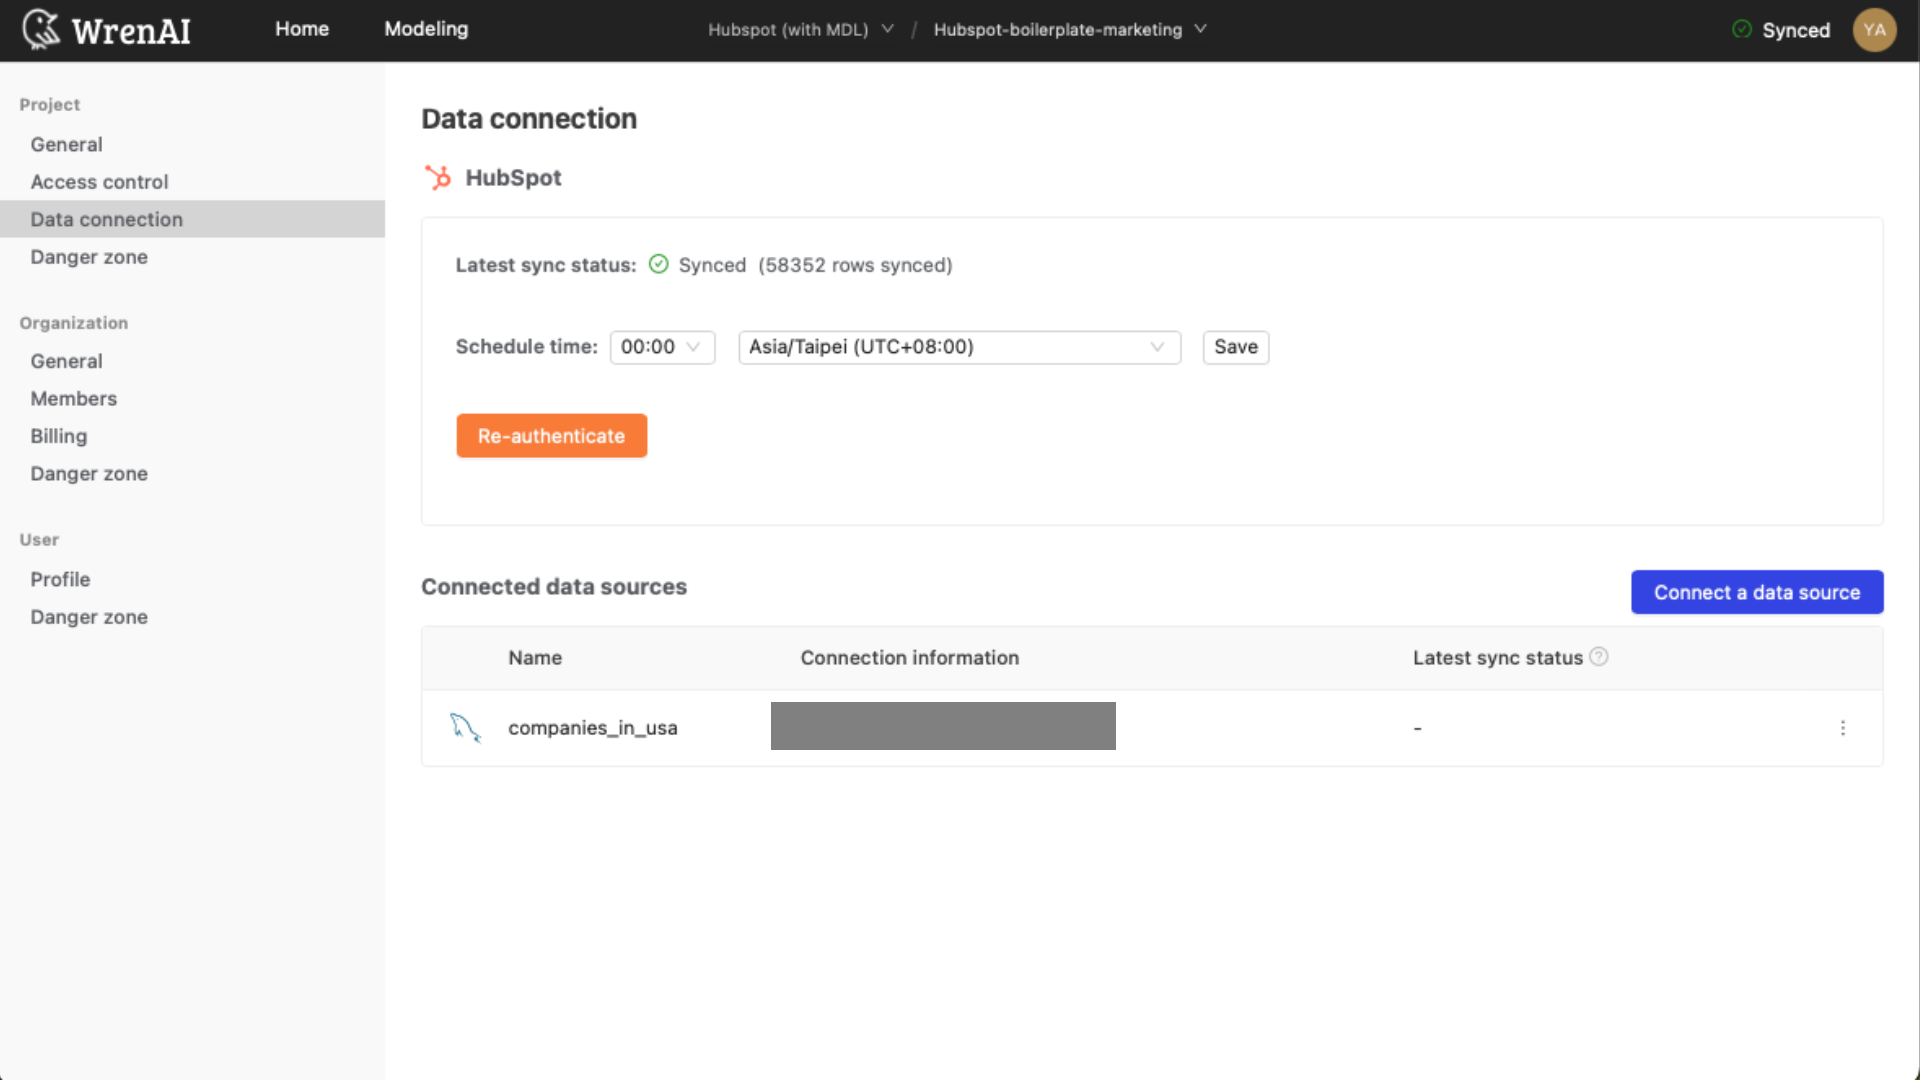The width and height of the screenshot is (1920, 1080).
Task: Click the Save schedule button
Action: [x=1235, y=347]
